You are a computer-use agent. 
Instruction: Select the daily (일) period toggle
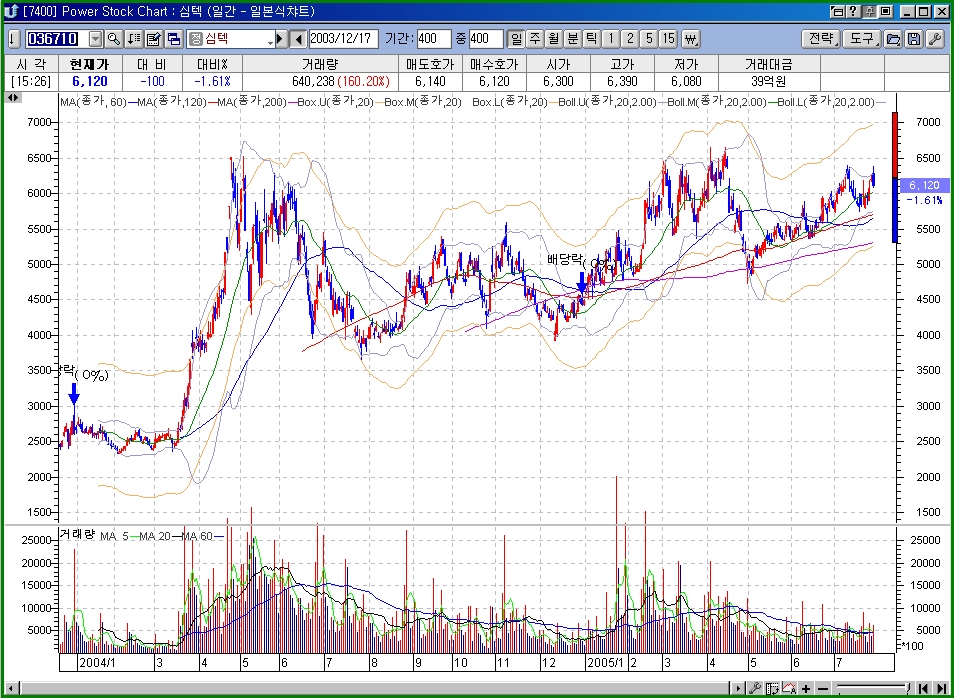[x=516, y=39]
